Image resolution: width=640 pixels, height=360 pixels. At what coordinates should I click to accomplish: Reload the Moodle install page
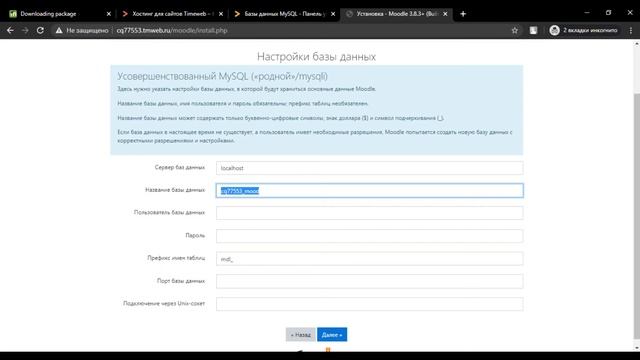[40, 30]
